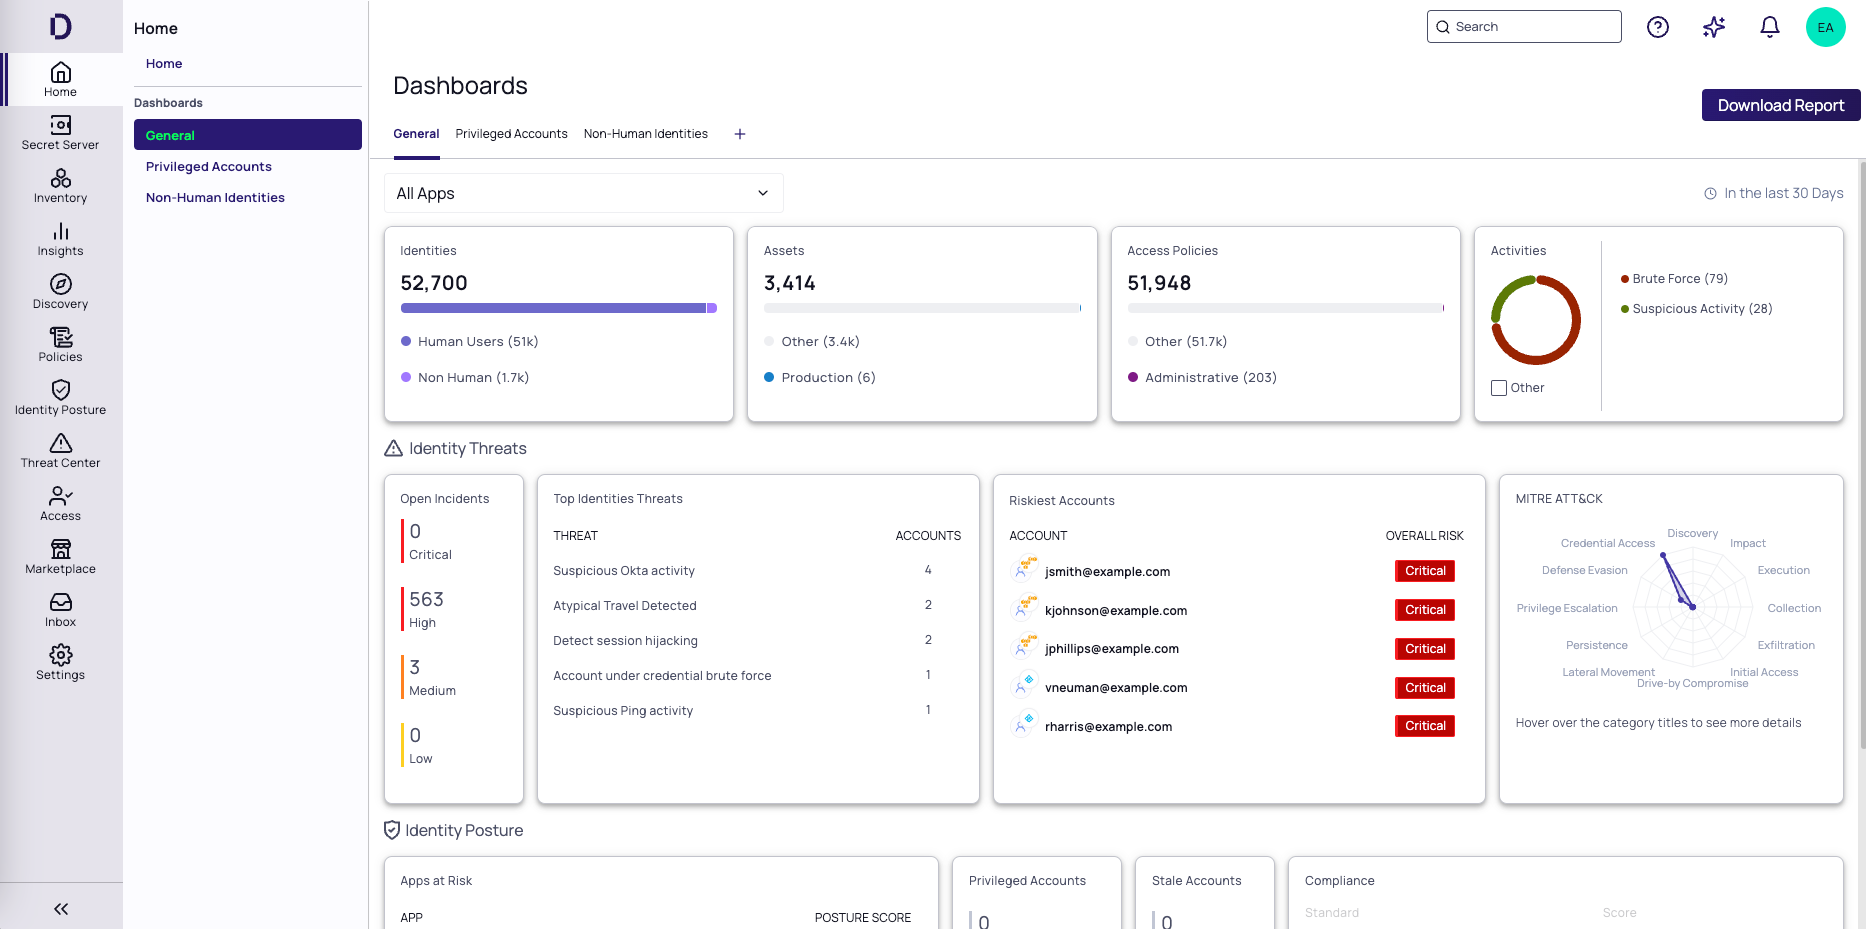Screen dimensions: 1866x929
Task: Open the Marketplace sidebar icon
Action: [x=60, y=556]
